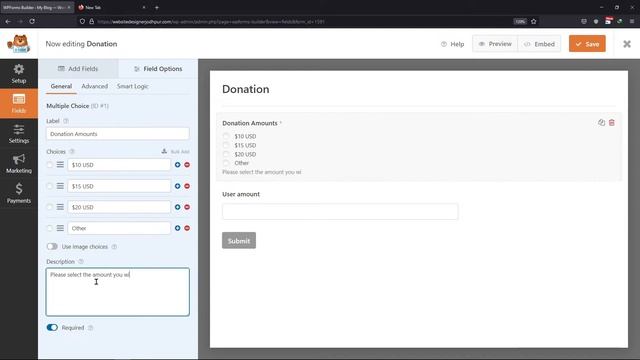The width and height of the screenshot is (640, 360).
Task: Select Other radio in form preview
Action: point(226,163)
